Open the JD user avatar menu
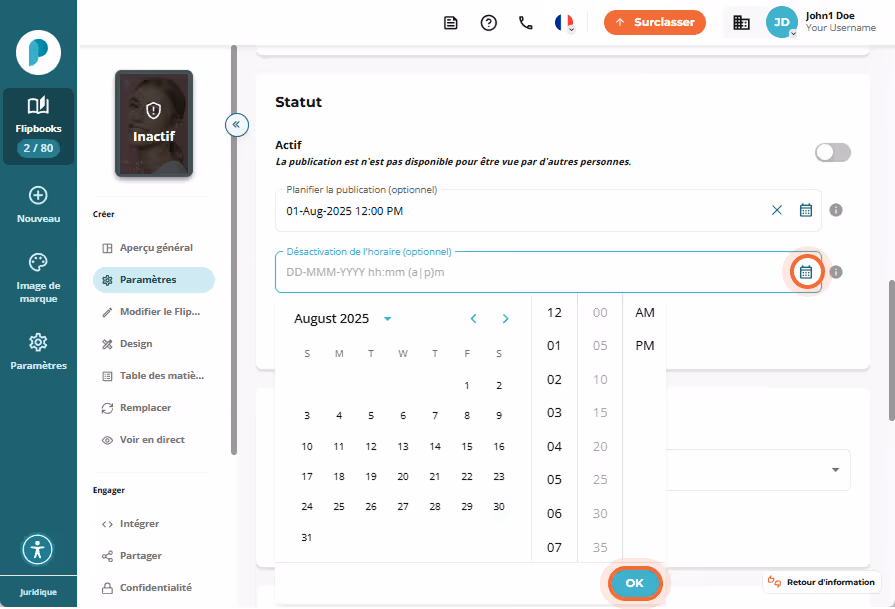The height and width of the screenshot is (609, 895). coord(781,22)
